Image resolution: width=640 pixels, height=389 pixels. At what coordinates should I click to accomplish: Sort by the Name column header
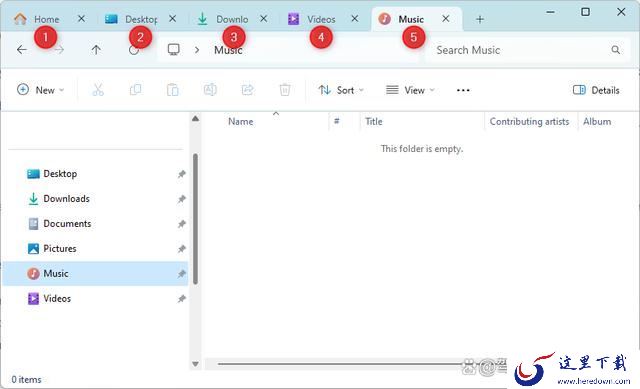[x=241, y=122]
